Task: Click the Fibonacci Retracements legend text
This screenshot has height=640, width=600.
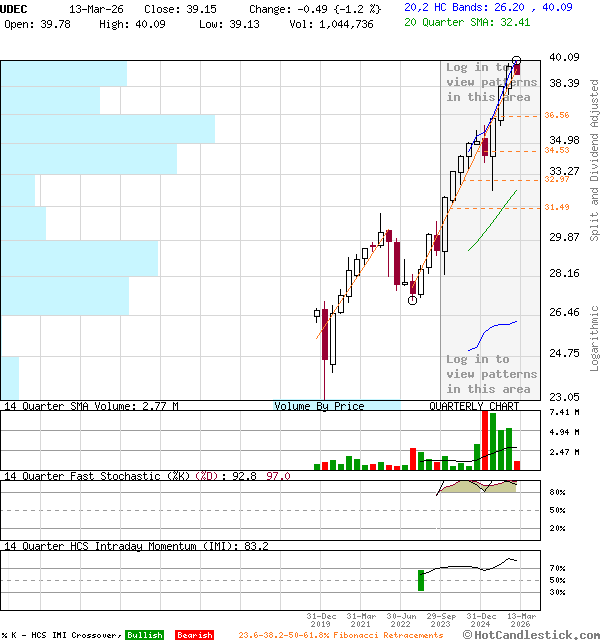Action: 341,635
